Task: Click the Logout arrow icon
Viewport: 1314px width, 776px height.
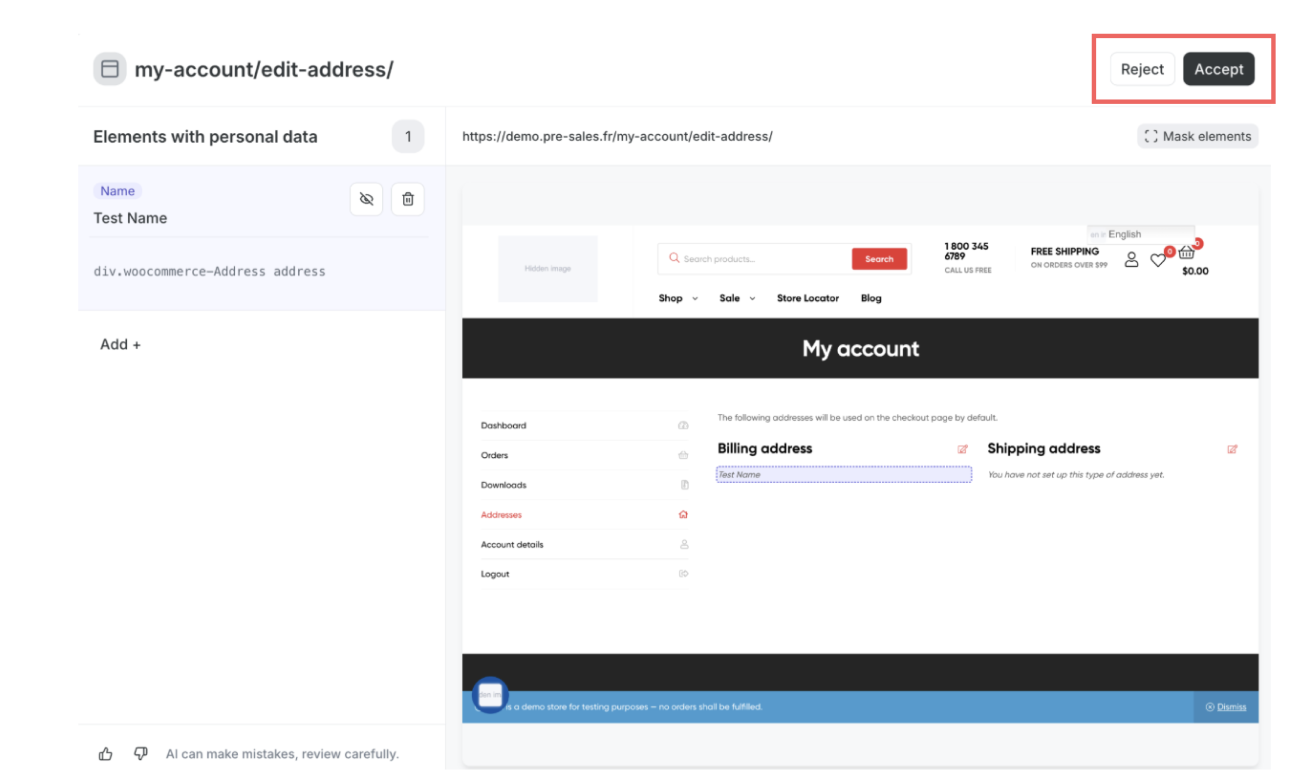Action: tap(684, 574)
